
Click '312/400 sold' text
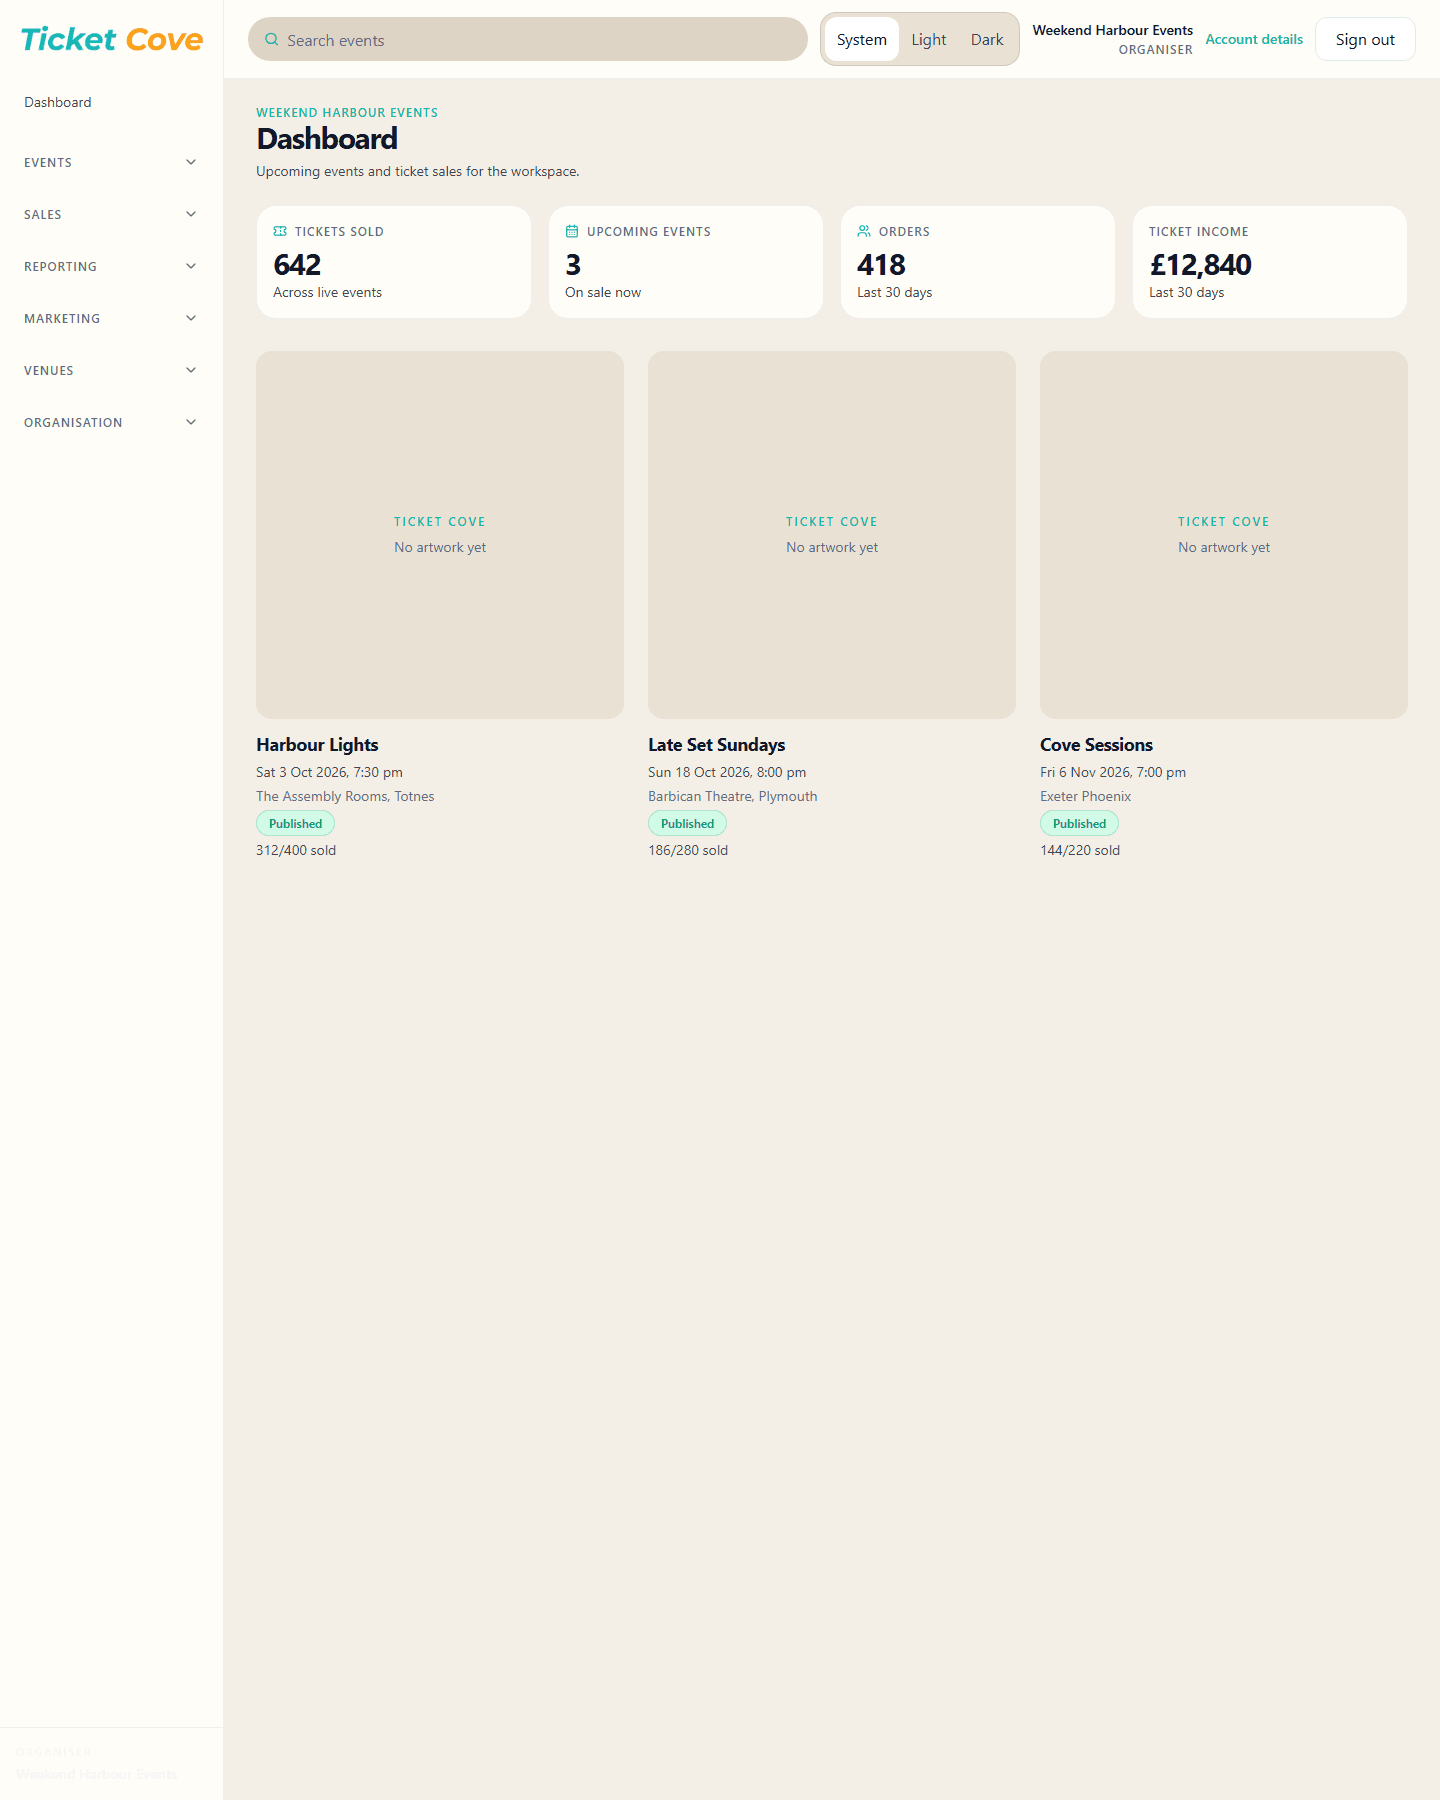pyautogui.click(x=296, y=850)
